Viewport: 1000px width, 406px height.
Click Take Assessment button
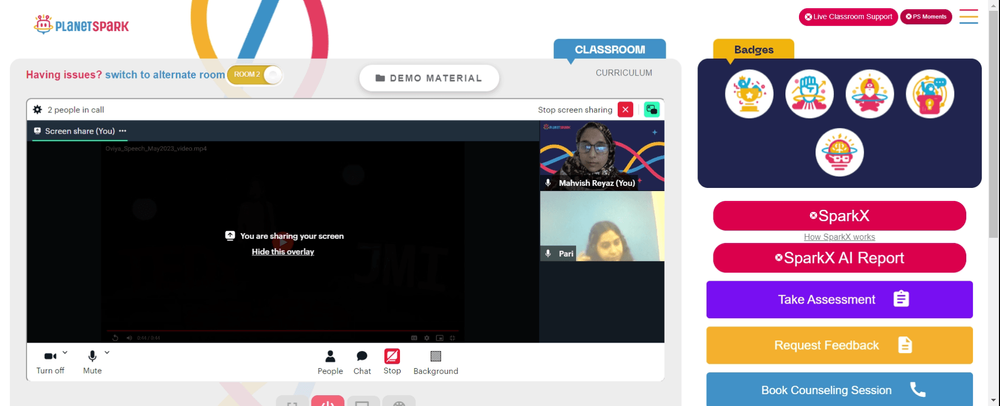click(839, 300)
